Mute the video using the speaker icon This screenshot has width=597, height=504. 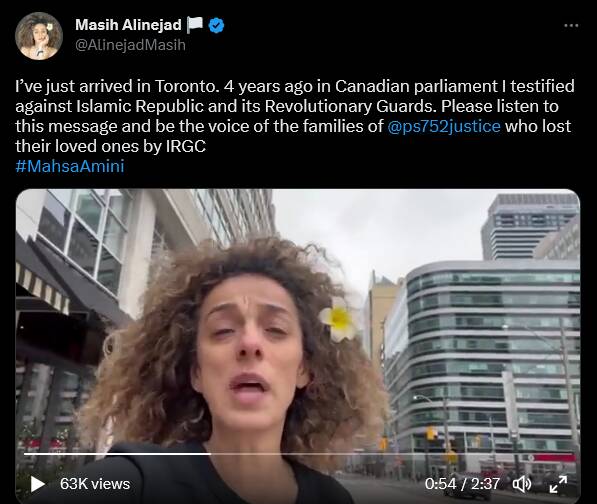coord(522,484)
